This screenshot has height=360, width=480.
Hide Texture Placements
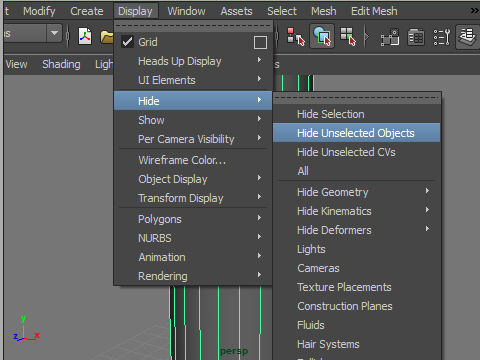pyautogui.click(x=357, y=287)
